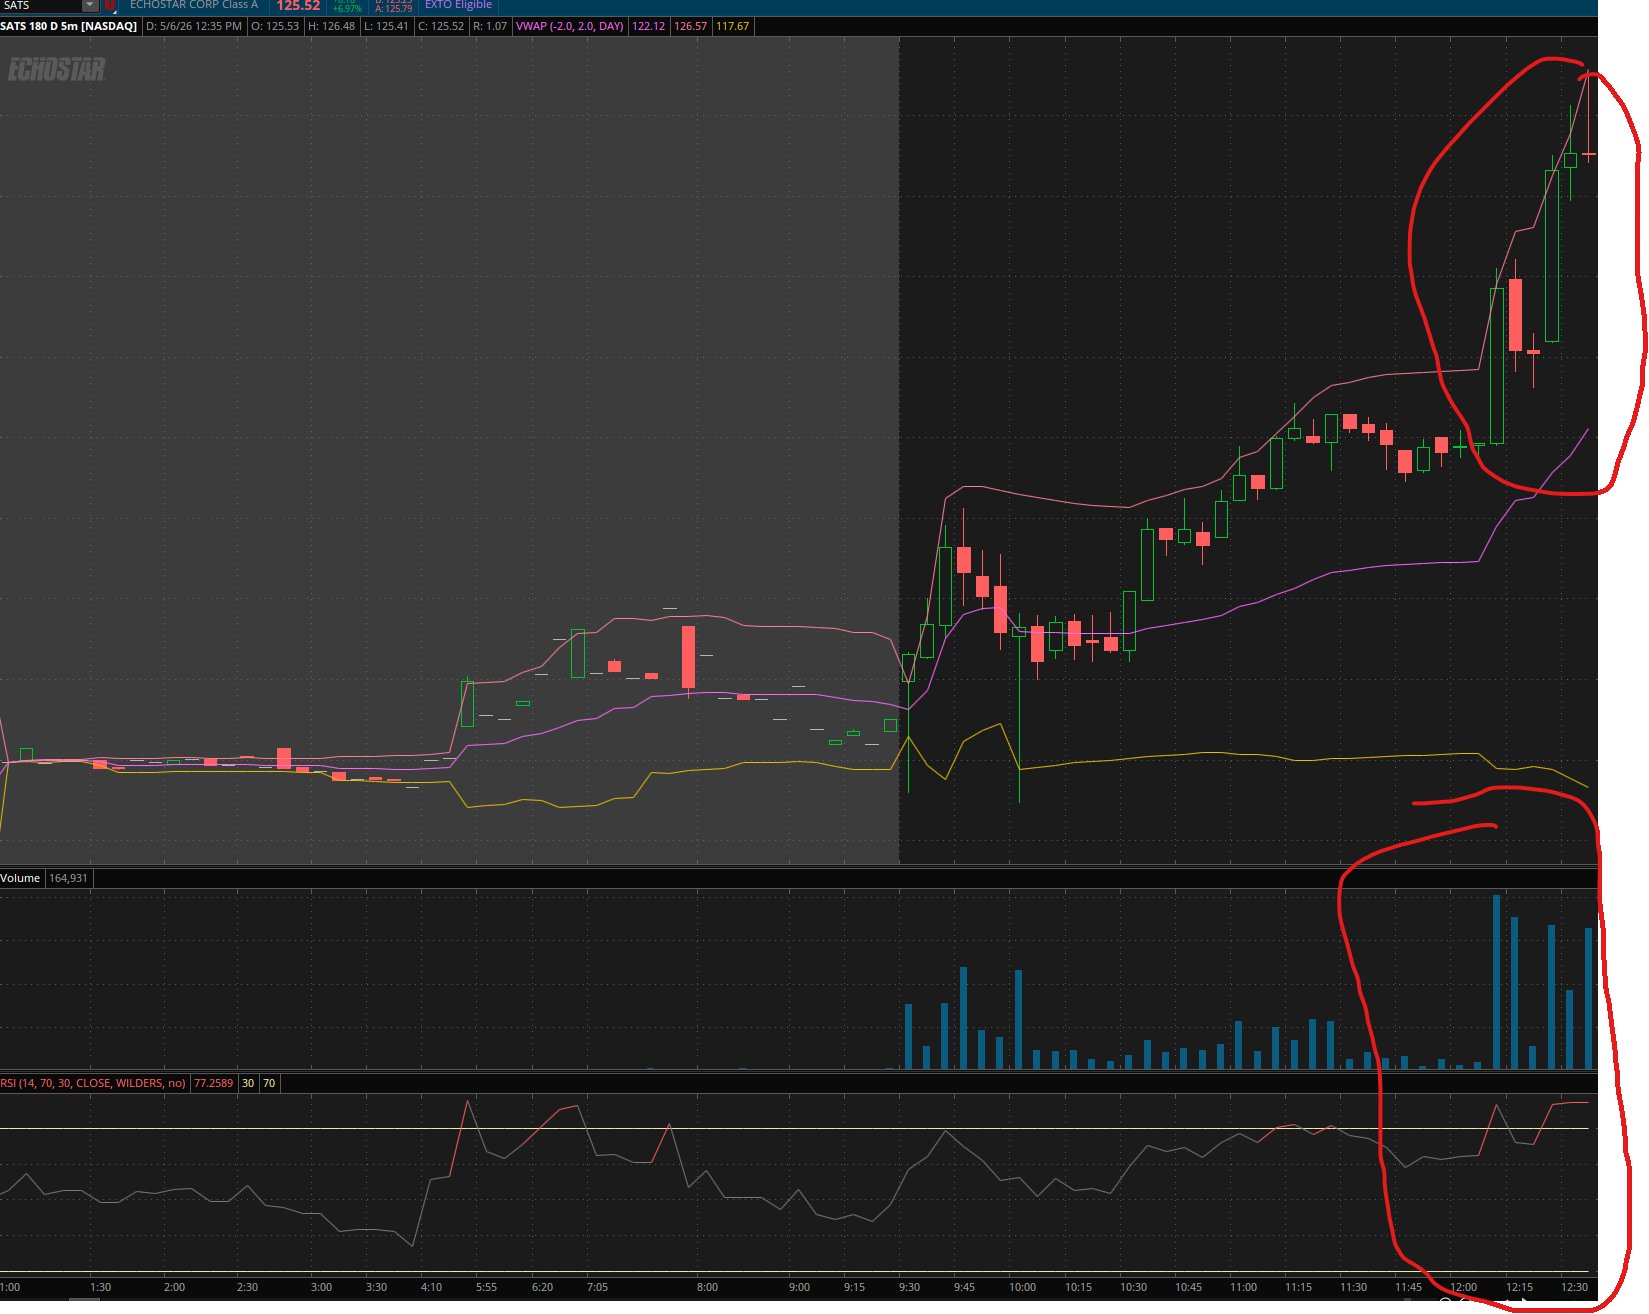The image size is (1649, 1314).
Task: Click the 125.52 last price display
Action: (x=298, y=6)
